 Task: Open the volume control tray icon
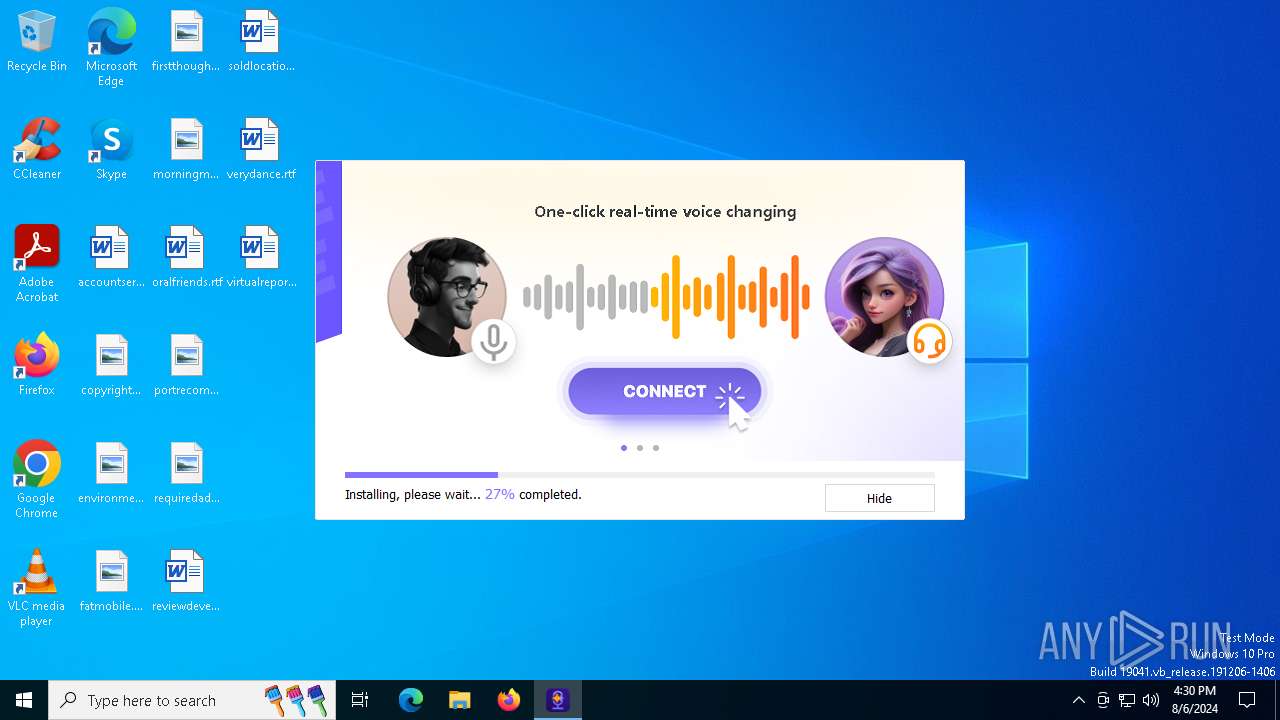[x=1151, y=700]
